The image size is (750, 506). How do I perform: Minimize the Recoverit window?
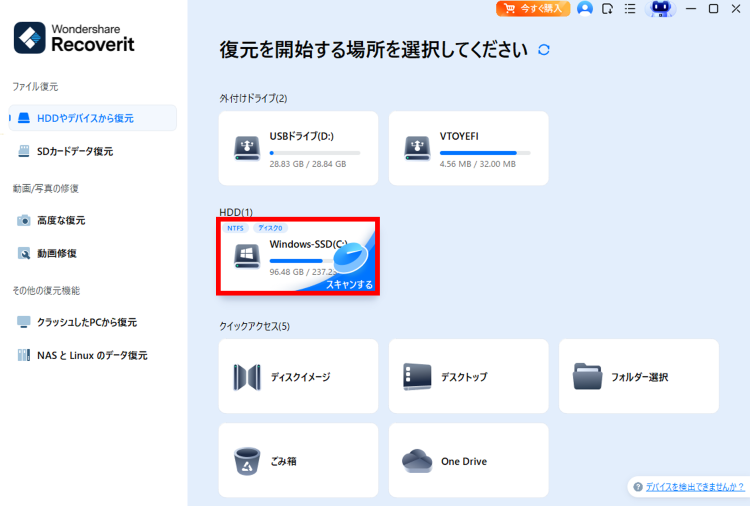coord(691,9)
